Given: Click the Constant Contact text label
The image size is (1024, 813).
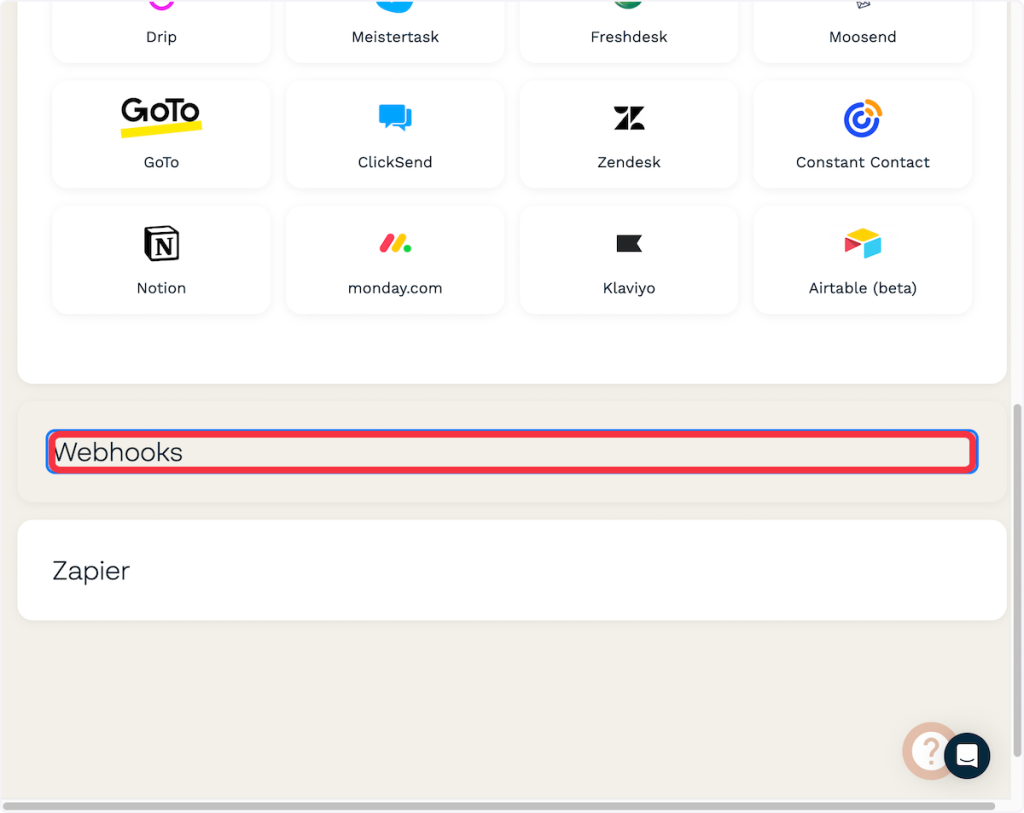Looking at the screenshot, I should (862, 162).
